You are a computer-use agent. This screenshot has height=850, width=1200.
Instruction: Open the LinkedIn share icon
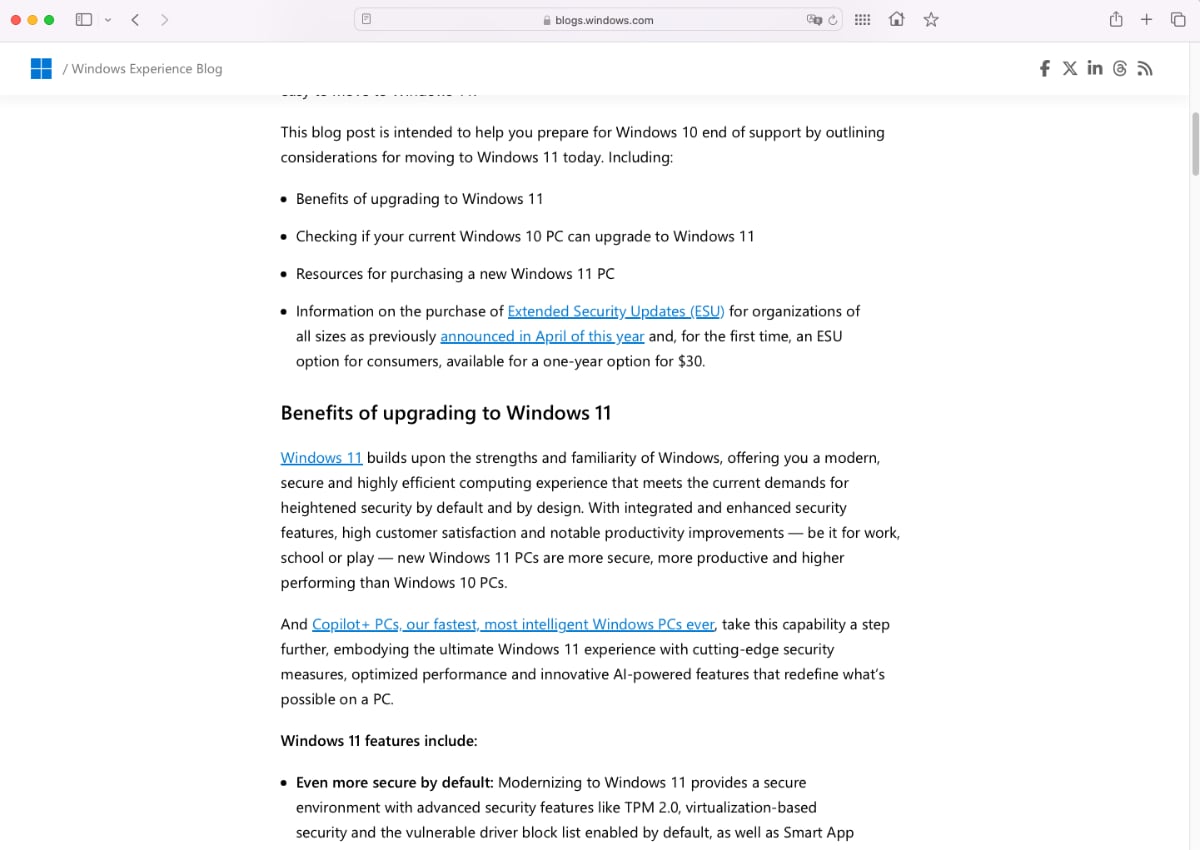(x=1095, y=68)
